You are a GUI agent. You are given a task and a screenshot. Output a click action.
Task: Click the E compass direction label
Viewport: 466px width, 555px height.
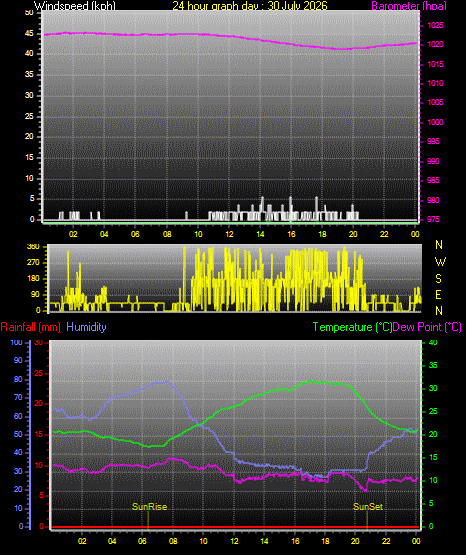(438, 294)
